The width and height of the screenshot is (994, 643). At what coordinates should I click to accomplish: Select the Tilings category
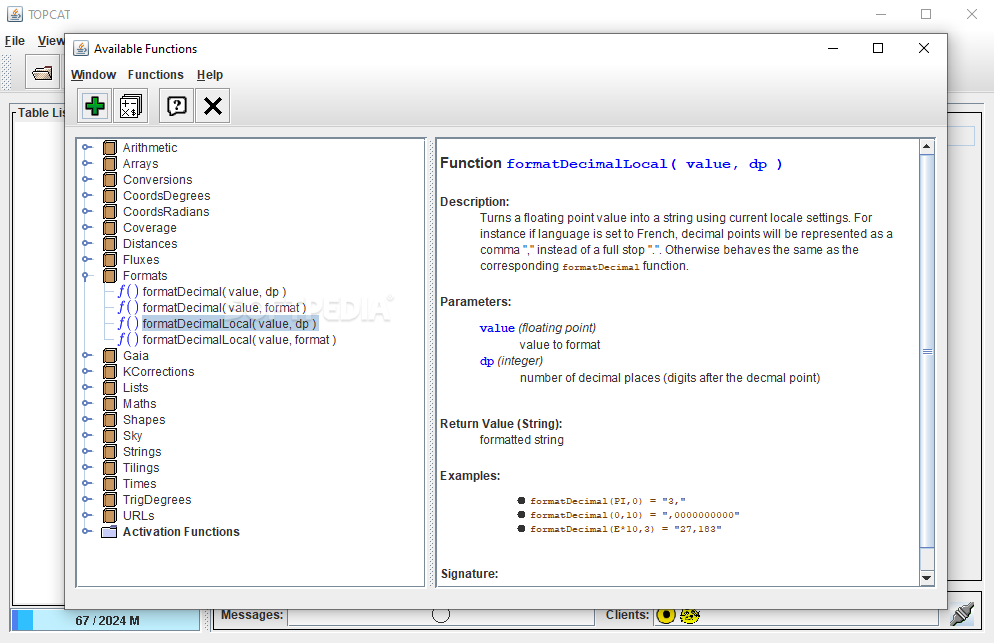click(x=141, y=468)
